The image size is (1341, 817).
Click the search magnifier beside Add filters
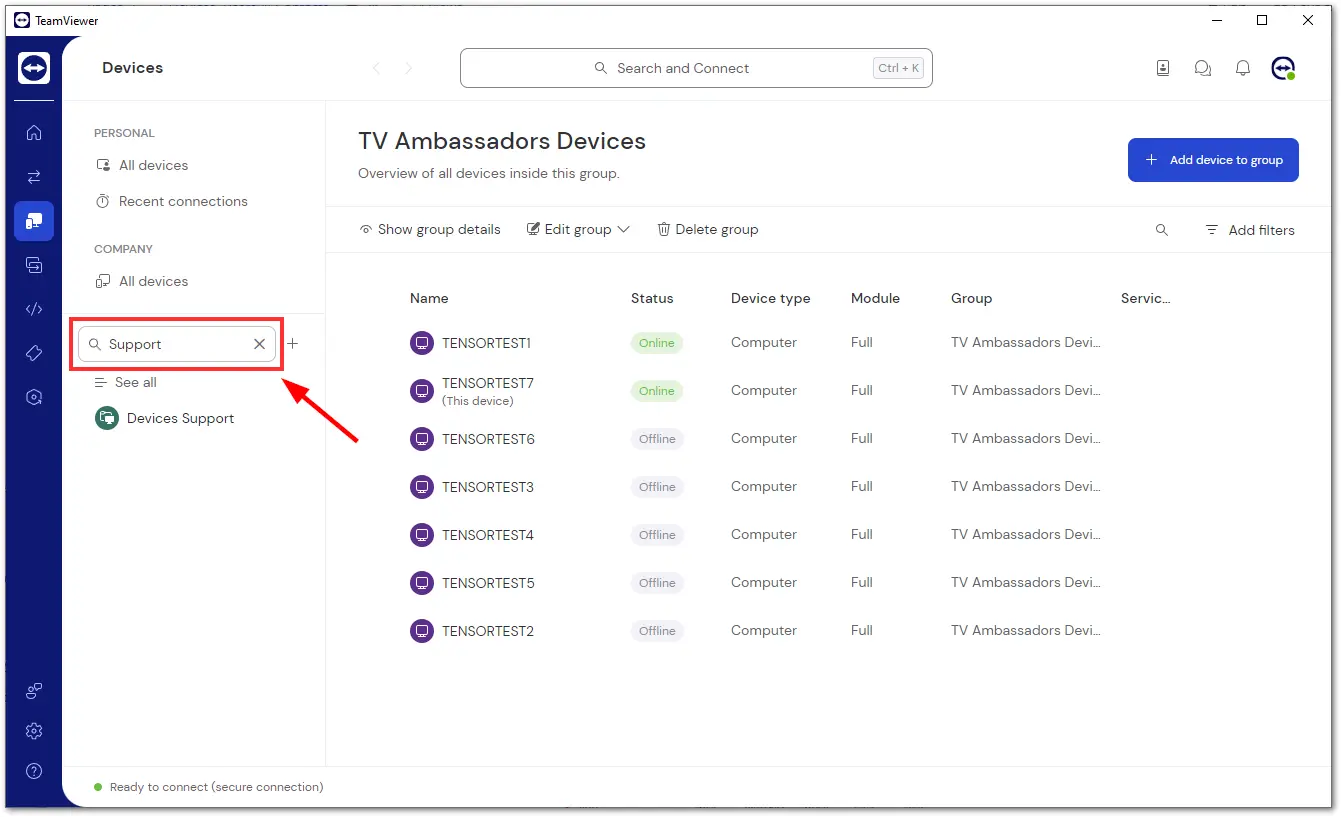[1162, 230]
